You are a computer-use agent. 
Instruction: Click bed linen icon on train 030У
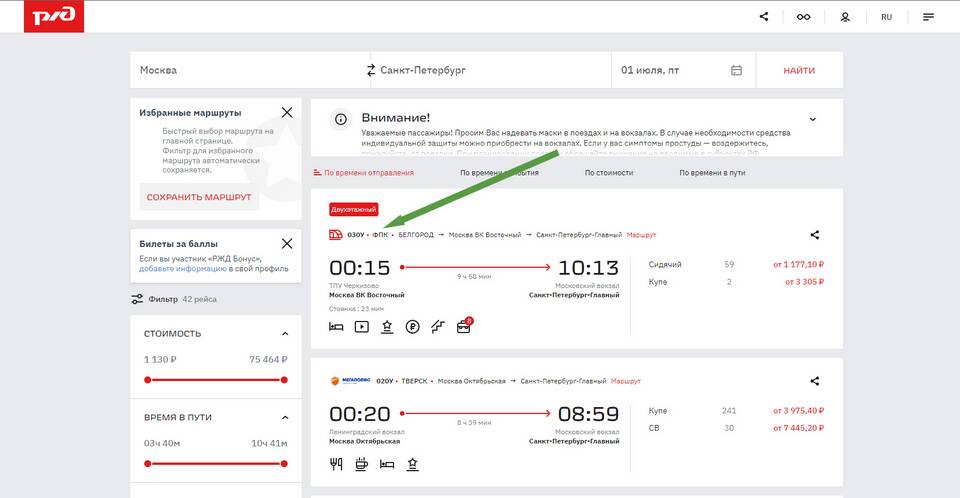click(x=336, y=327)
